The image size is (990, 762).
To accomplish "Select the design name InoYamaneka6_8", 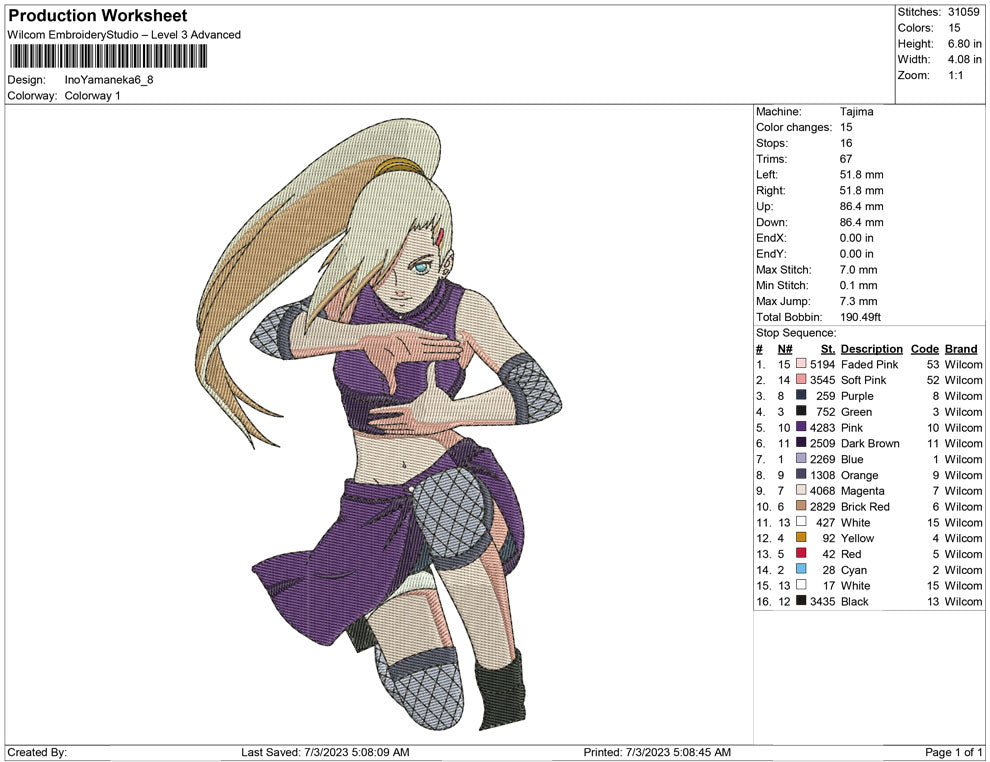I will click(x=107, y=80).
